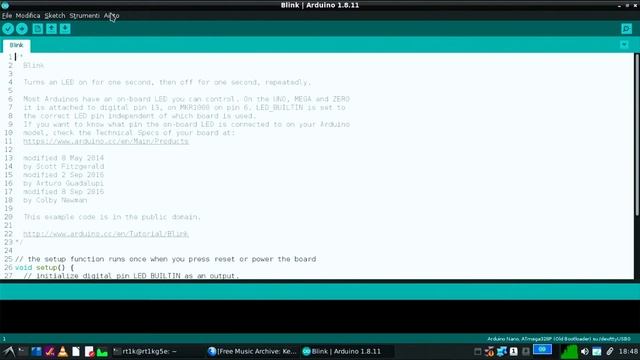Click the calendar checkmark tray icon
The height and width of the screenshot is (360, 640).
point(597,351)
